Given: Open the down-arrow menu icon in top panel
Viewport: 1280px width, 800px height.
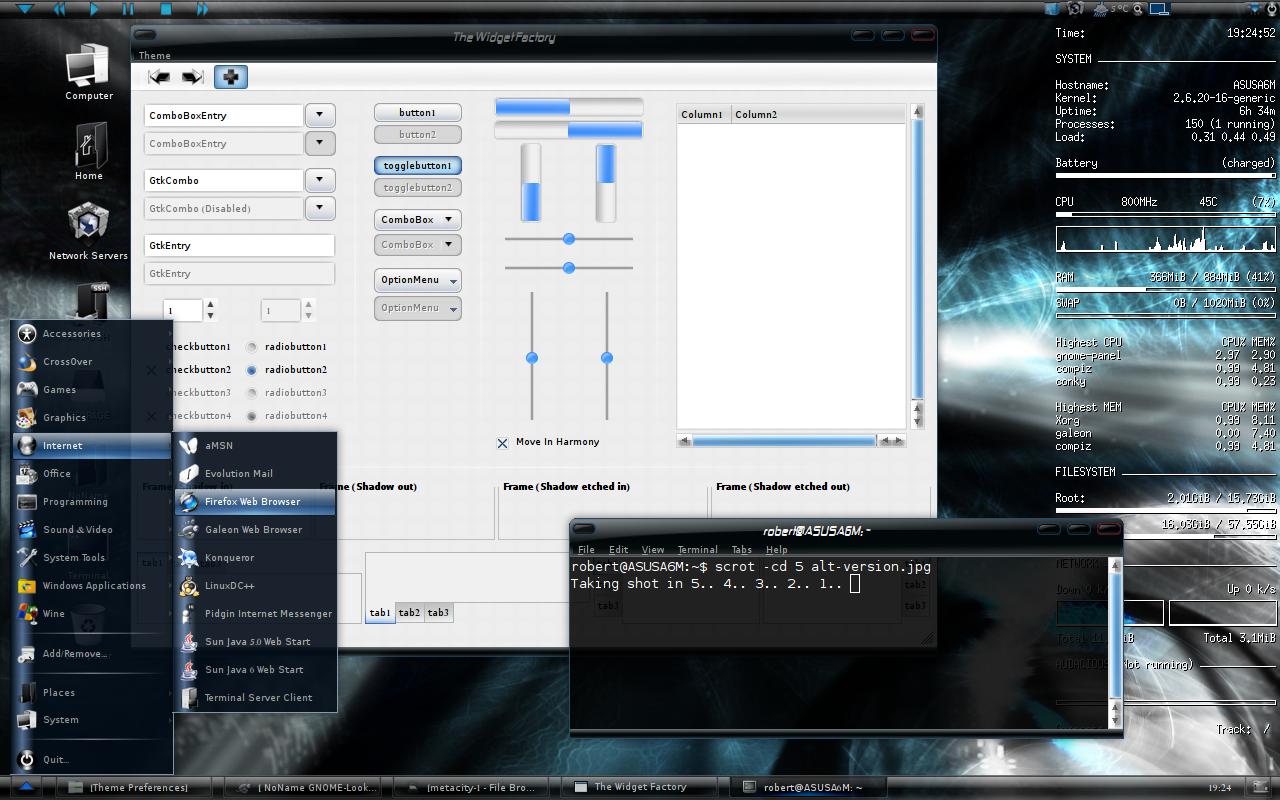Looking at the screenshot, I should point(24,9).
